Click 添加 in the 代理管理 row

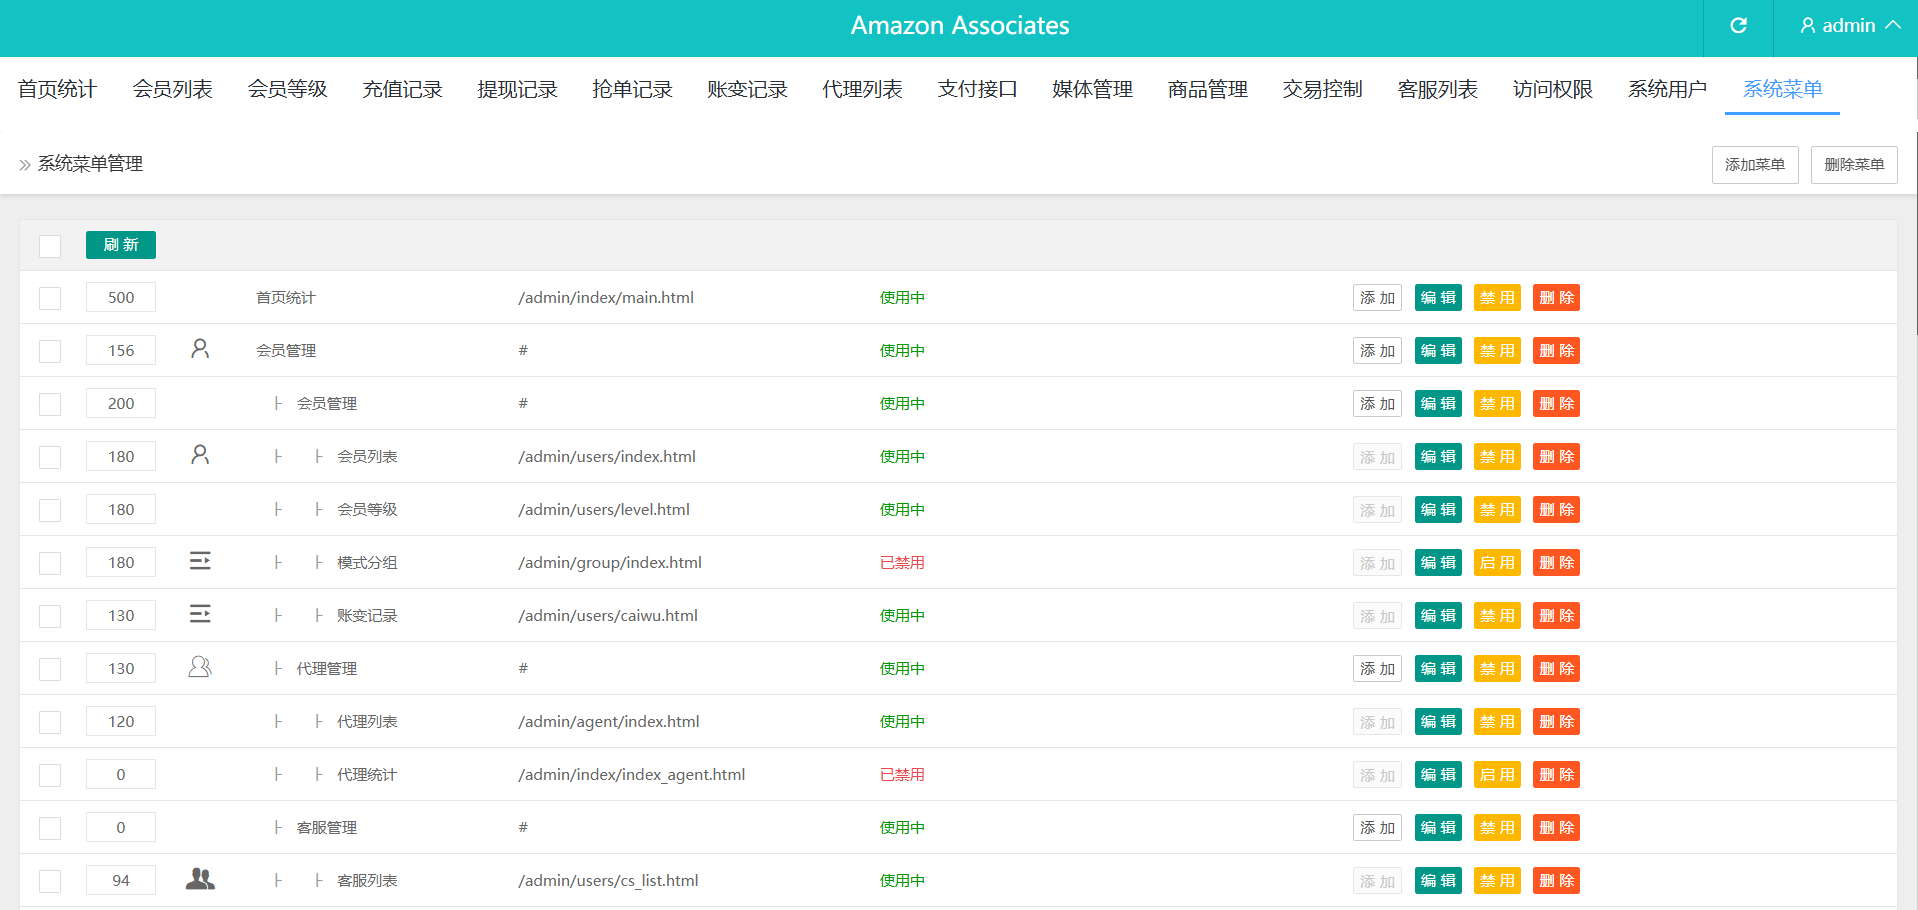point(1377,669)
